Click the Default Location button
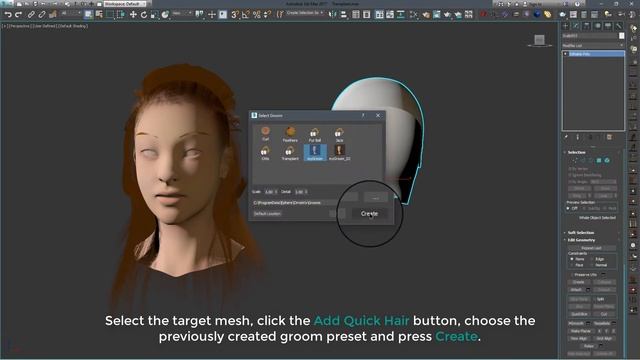Screen dimensions: 640x360 pos(267,213)
